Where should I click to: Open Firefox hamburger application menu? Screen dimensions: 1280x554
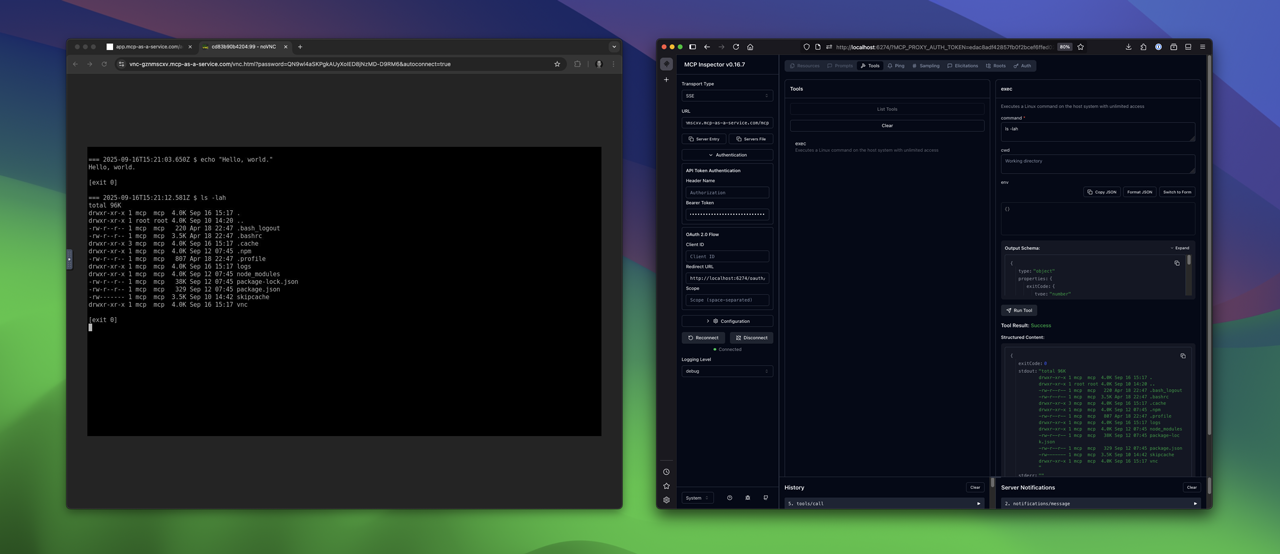click(1203, 47)
